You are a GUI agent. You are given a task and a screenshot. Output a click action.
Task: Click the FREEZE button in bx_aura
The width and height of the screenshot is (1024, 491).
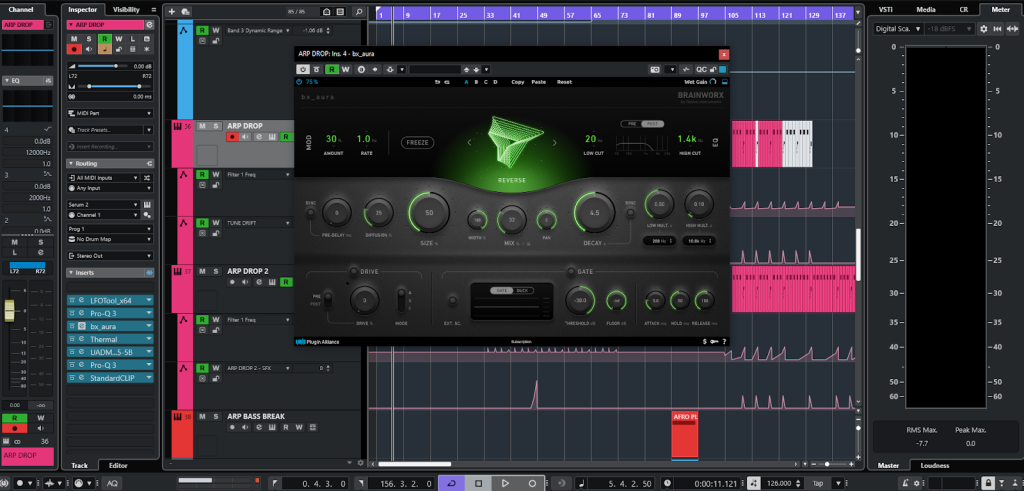point(419,143)
